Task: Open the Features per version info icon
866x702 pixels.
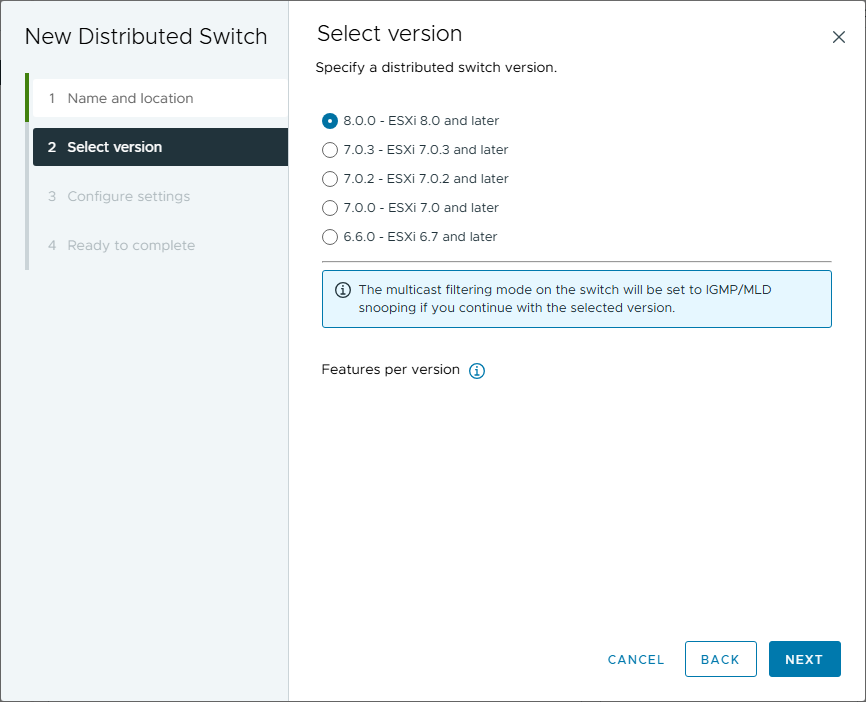Action: click(x=477, y=371)
